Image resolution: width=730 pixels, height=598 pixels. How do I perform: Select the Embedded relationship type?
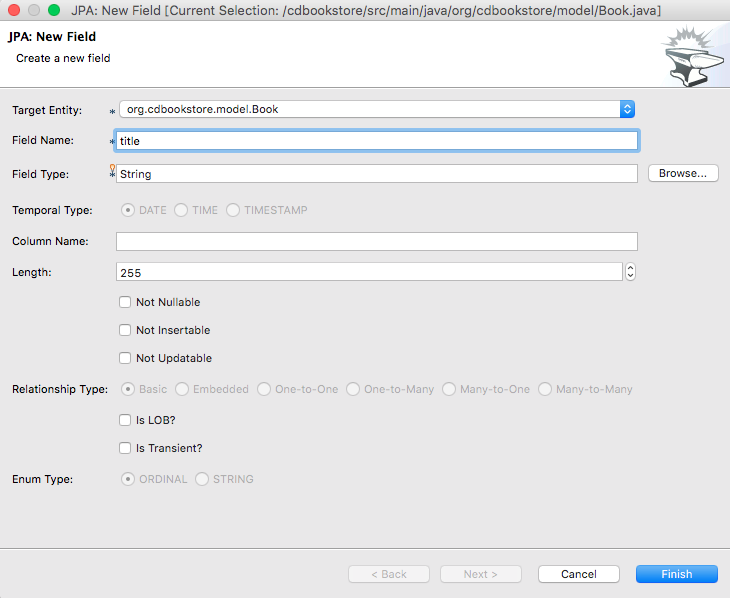pos(182,389)
